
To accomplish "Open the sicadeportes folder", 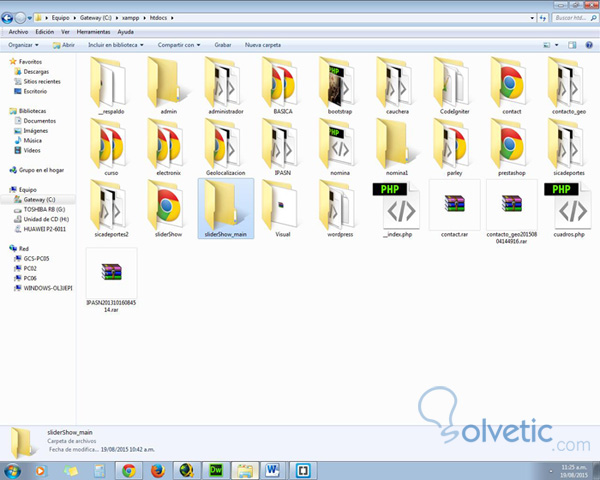I will point(569,147).
